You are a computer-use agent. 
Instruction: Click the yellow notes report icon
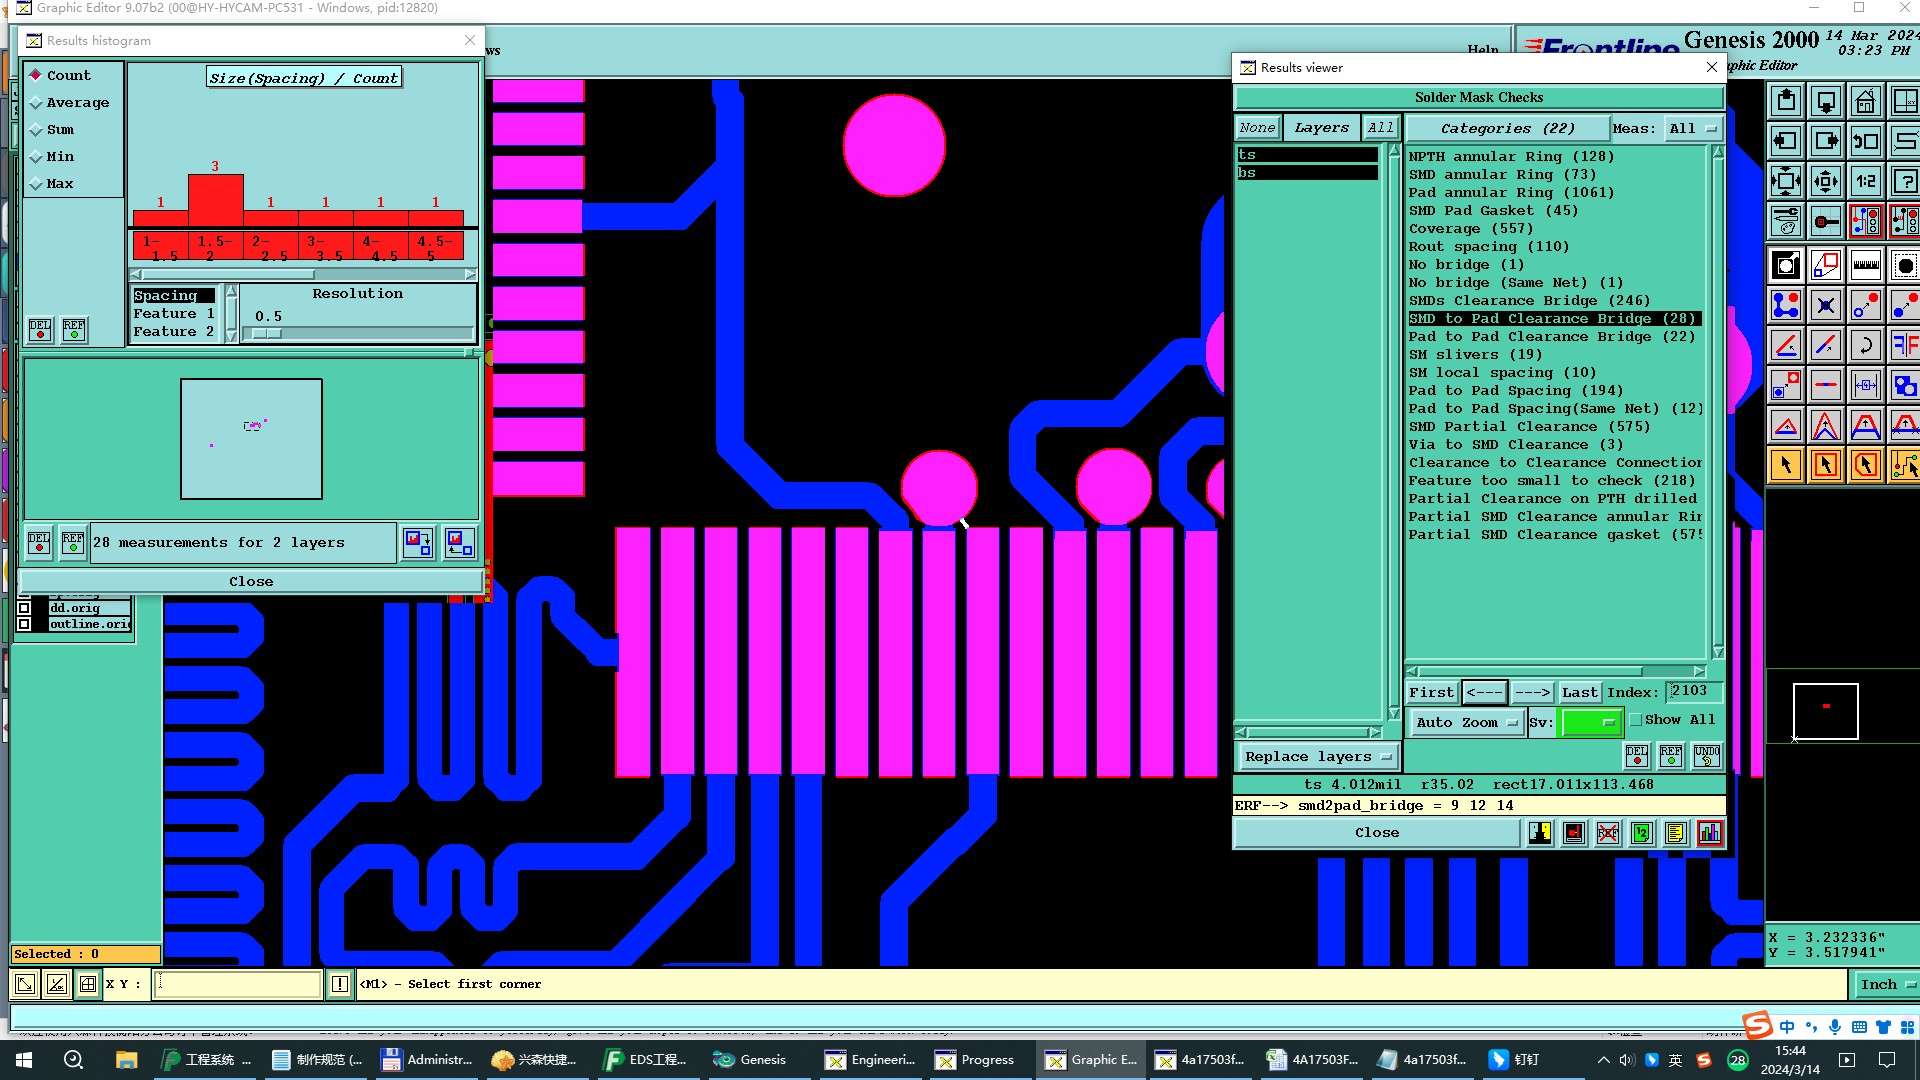(1675, 833)
